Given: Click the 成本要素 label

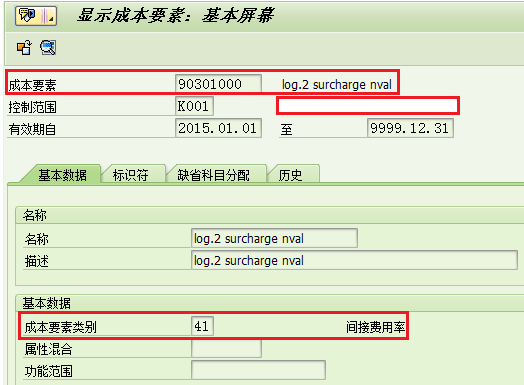Looking at the screenshot, I should coord(32,85).
